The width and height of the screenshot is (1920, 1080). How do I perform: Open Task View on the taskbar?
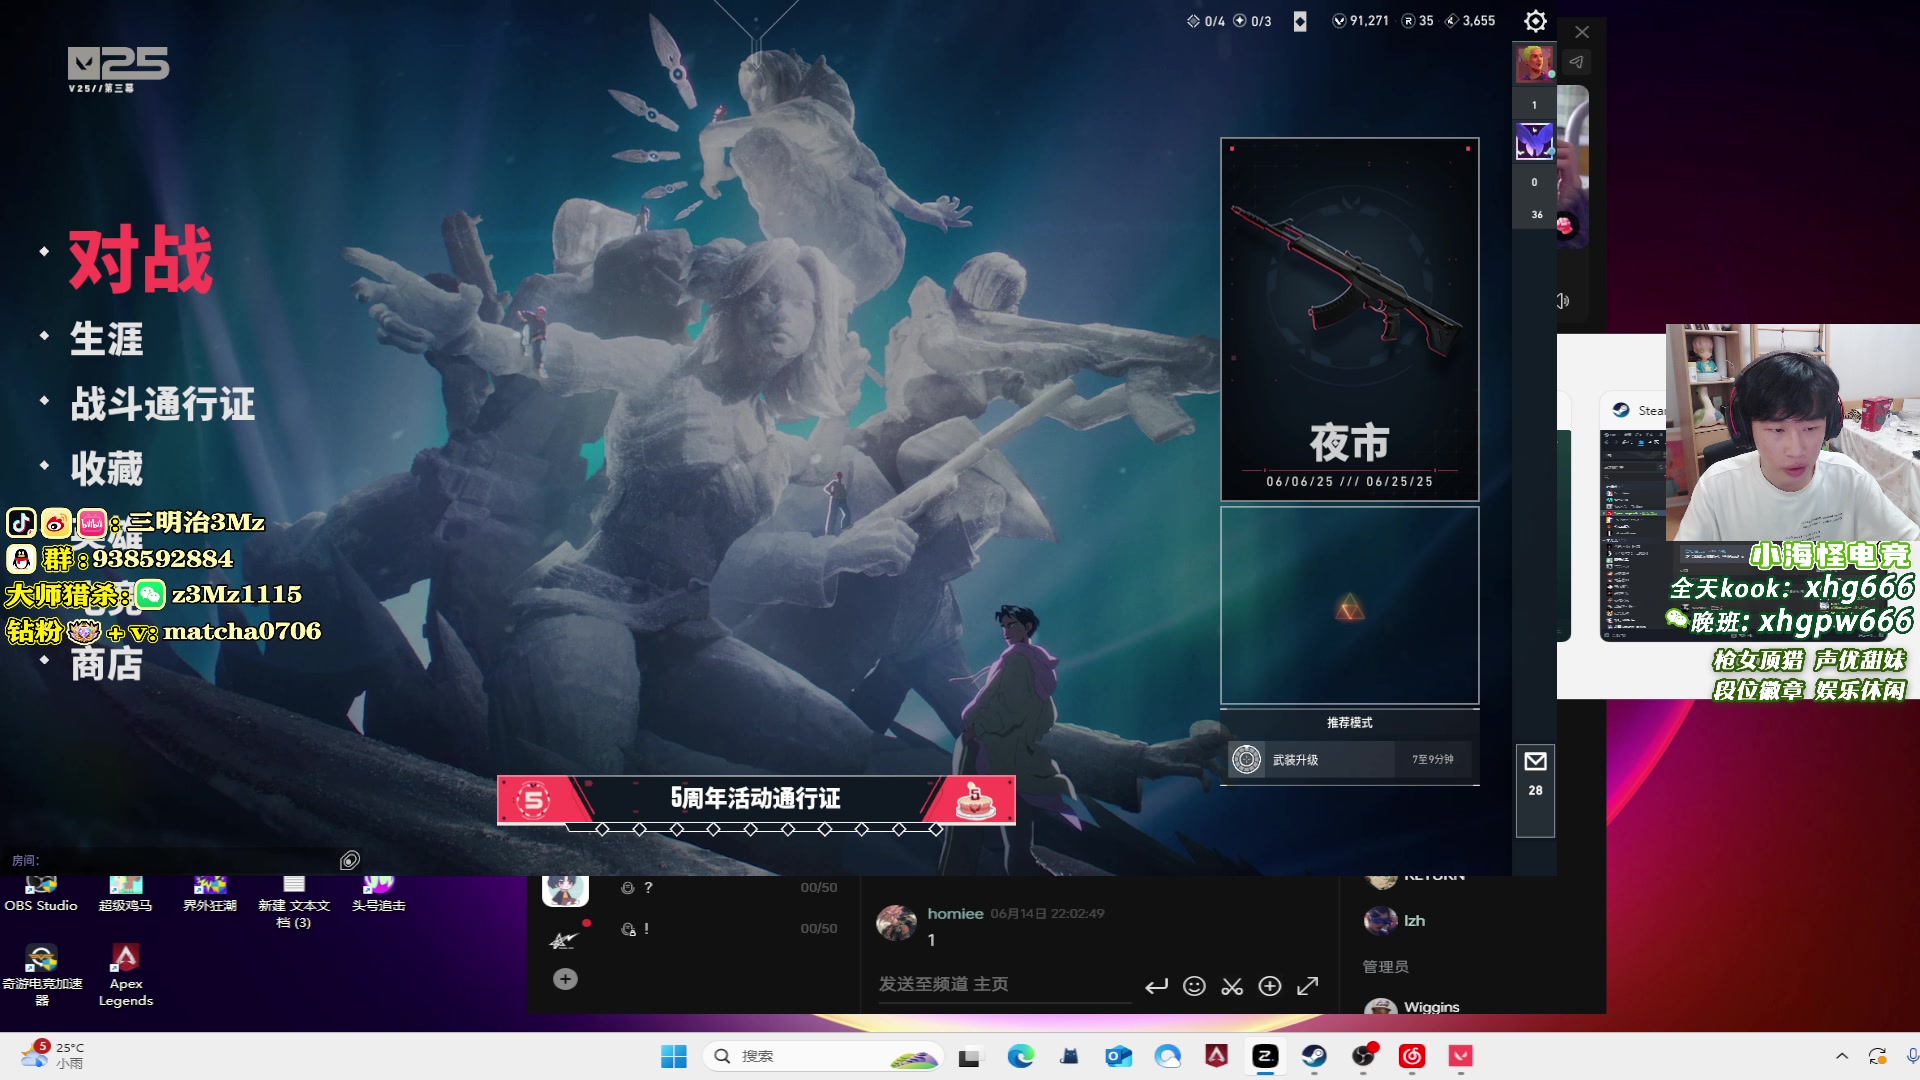[x=969, y=1056]
